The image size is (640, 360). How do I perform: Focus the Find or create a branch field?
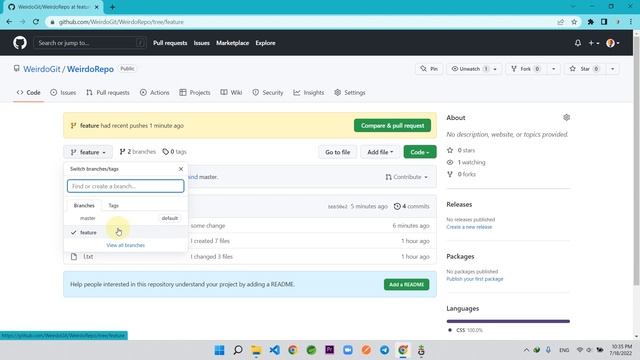tap(126, 186)
